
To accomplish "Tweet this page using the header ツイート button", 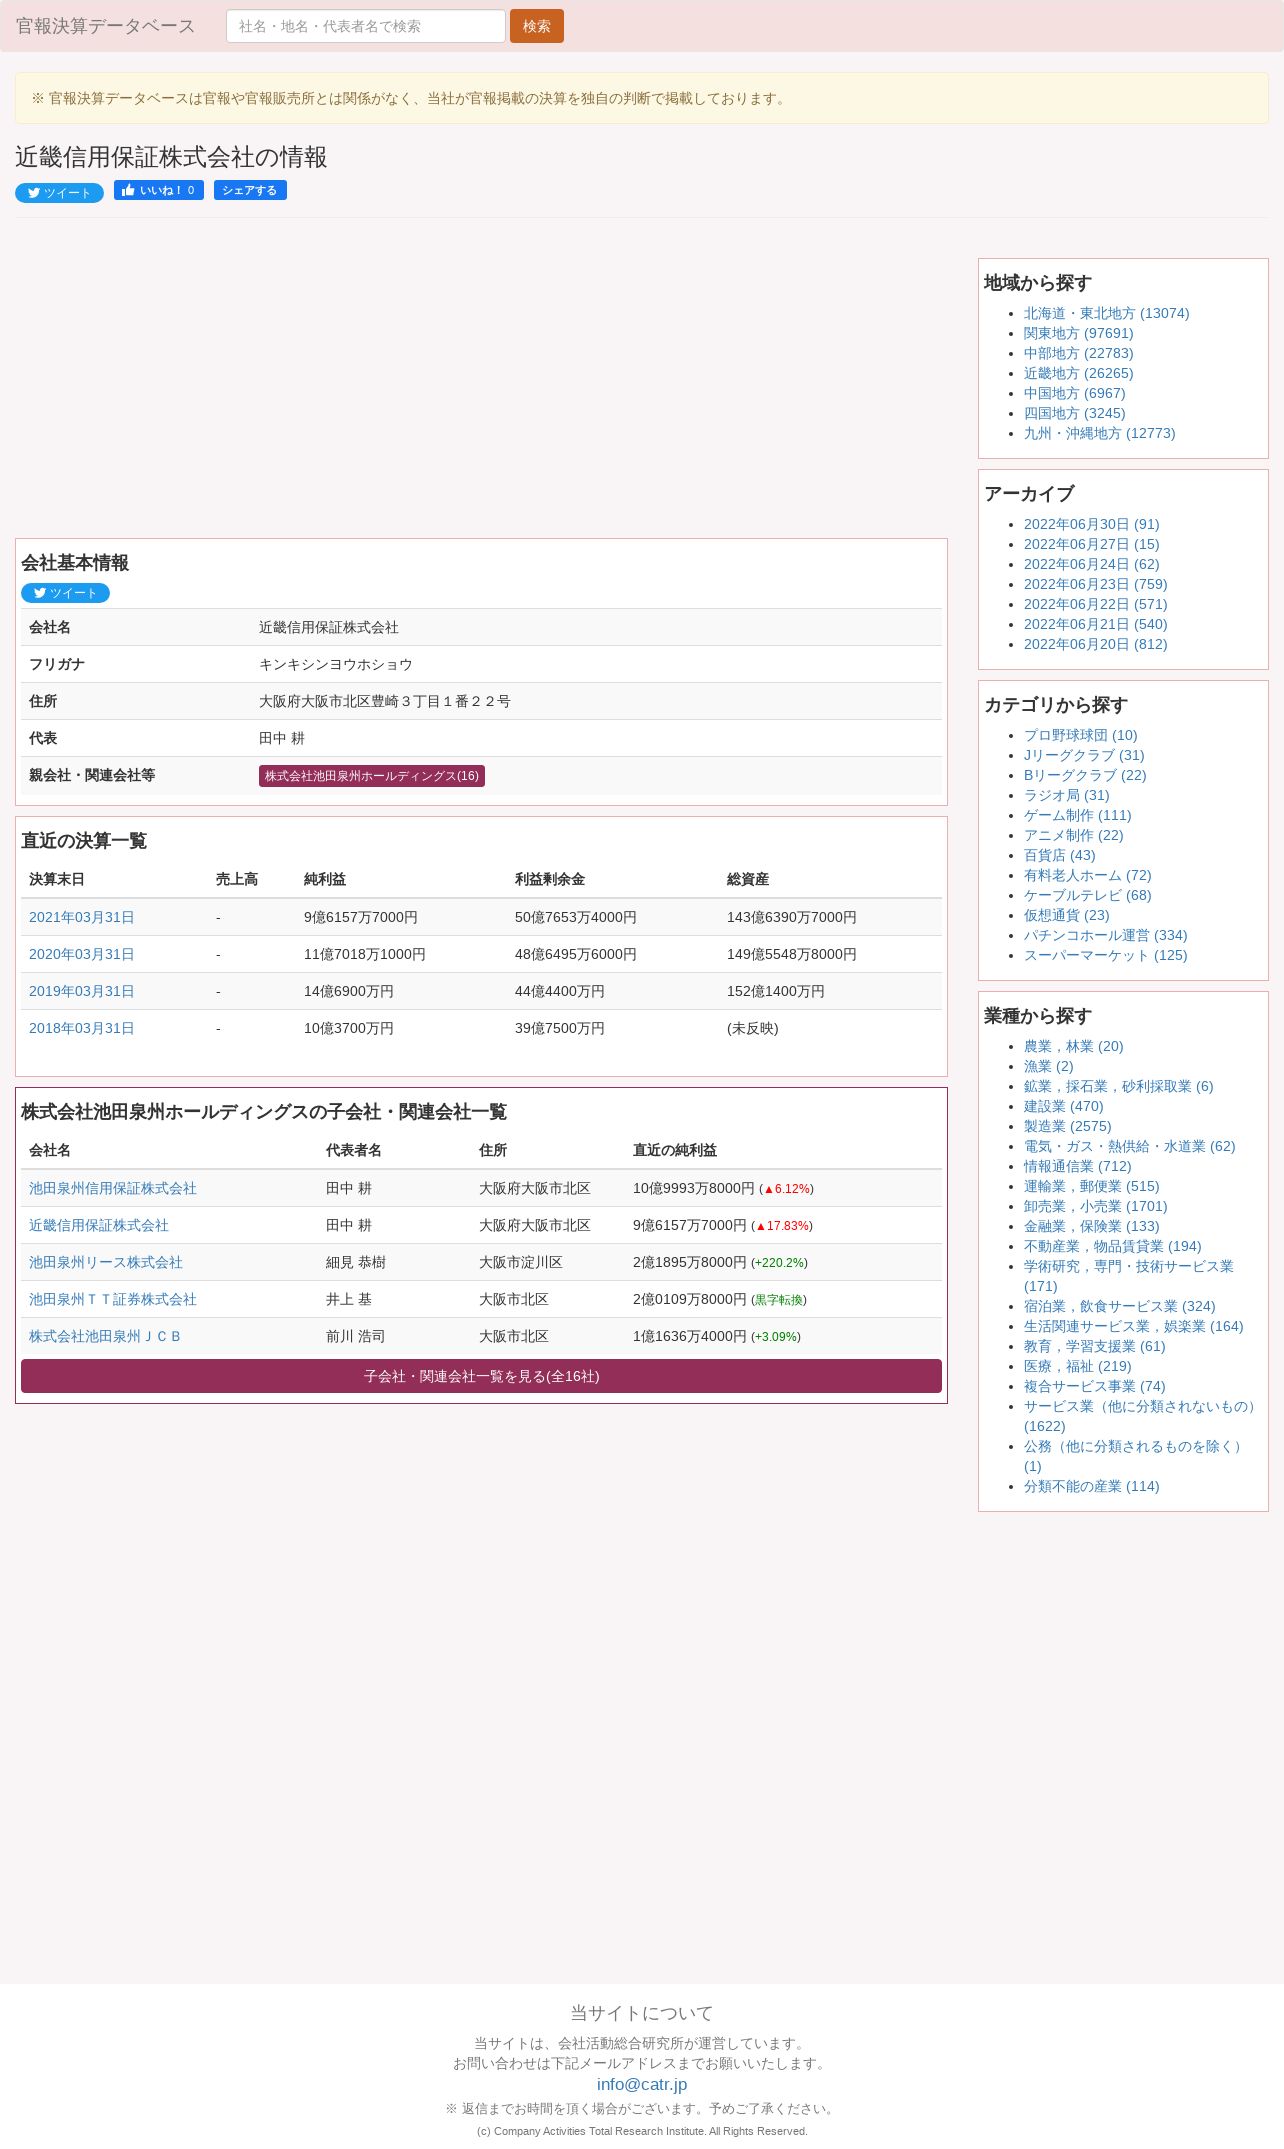I will pos(59,193).
